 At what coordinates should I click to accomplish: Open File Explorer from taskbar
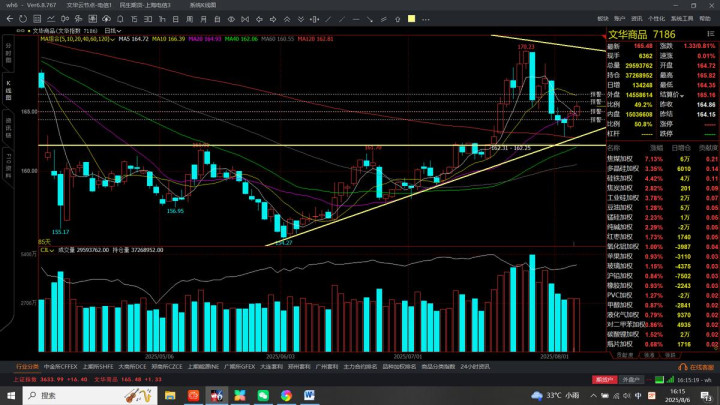click(x=170, y=395)
